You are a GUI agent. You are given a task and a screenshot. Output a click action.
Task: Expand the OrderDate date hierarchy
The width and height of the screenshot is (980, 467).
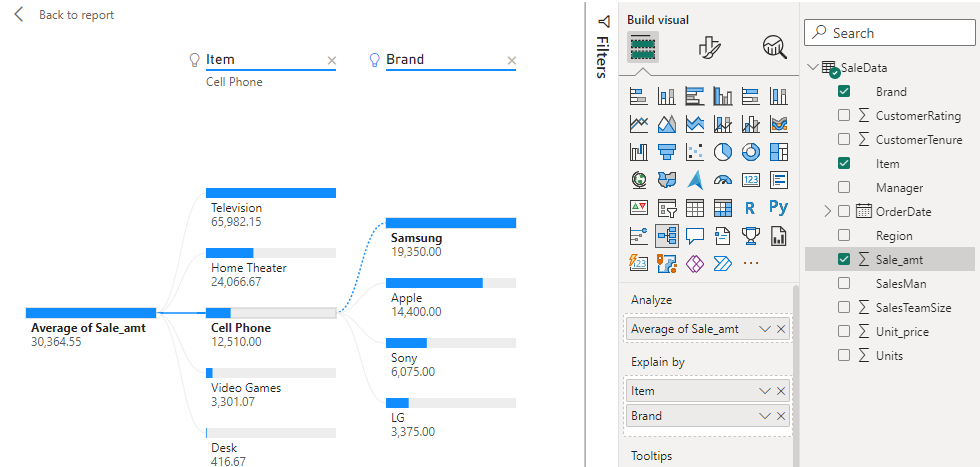click(828, 211)
